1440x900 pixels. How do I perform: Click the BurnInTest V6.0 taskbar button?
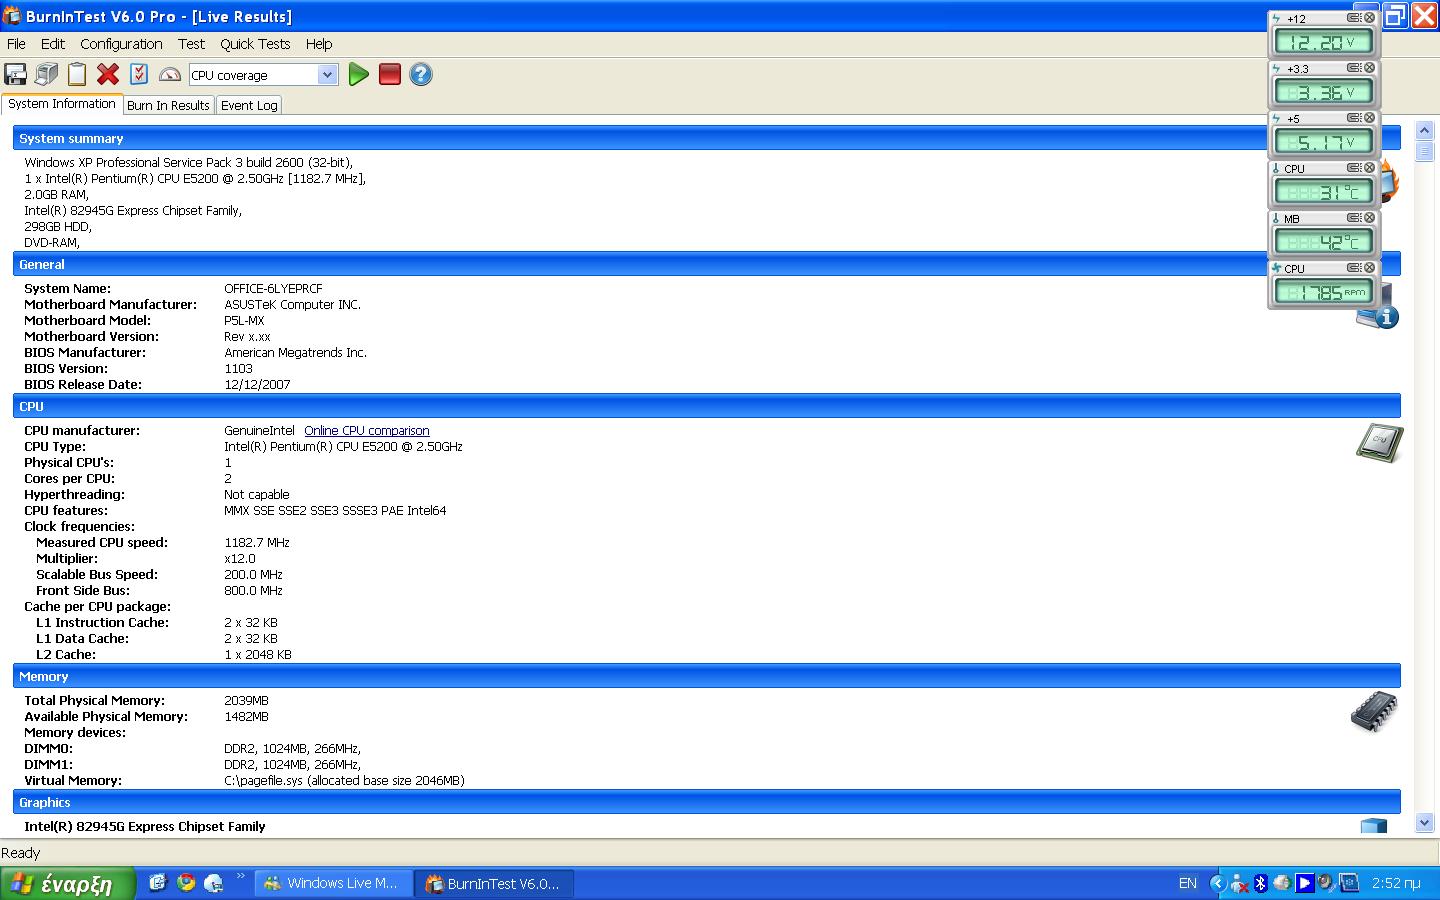click(495, 883)
